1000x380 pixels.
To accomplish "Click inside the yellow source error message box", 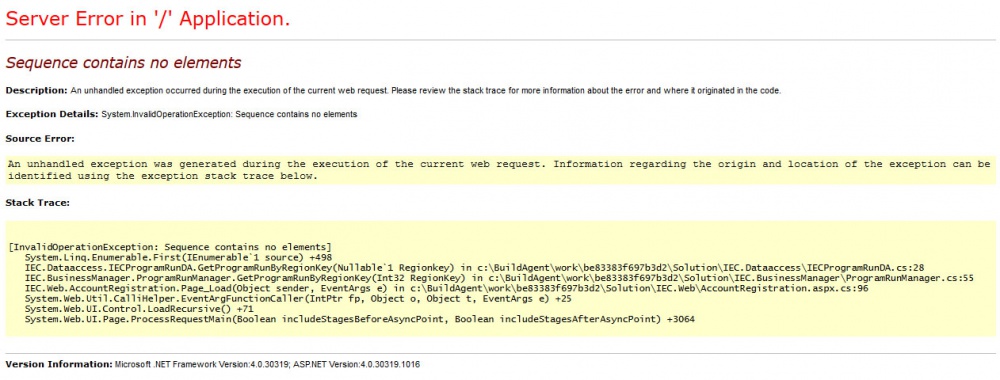I will click(500, 170).
